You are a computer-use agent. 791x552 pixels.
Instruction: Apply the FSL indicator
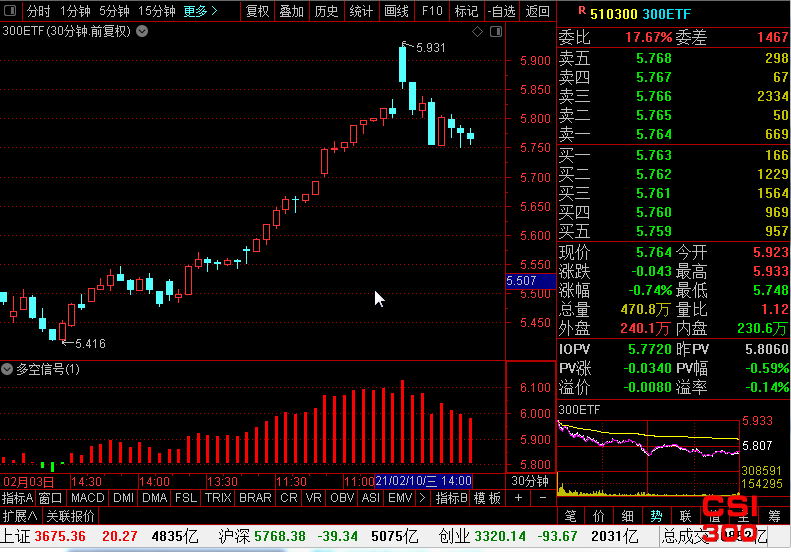186,498
